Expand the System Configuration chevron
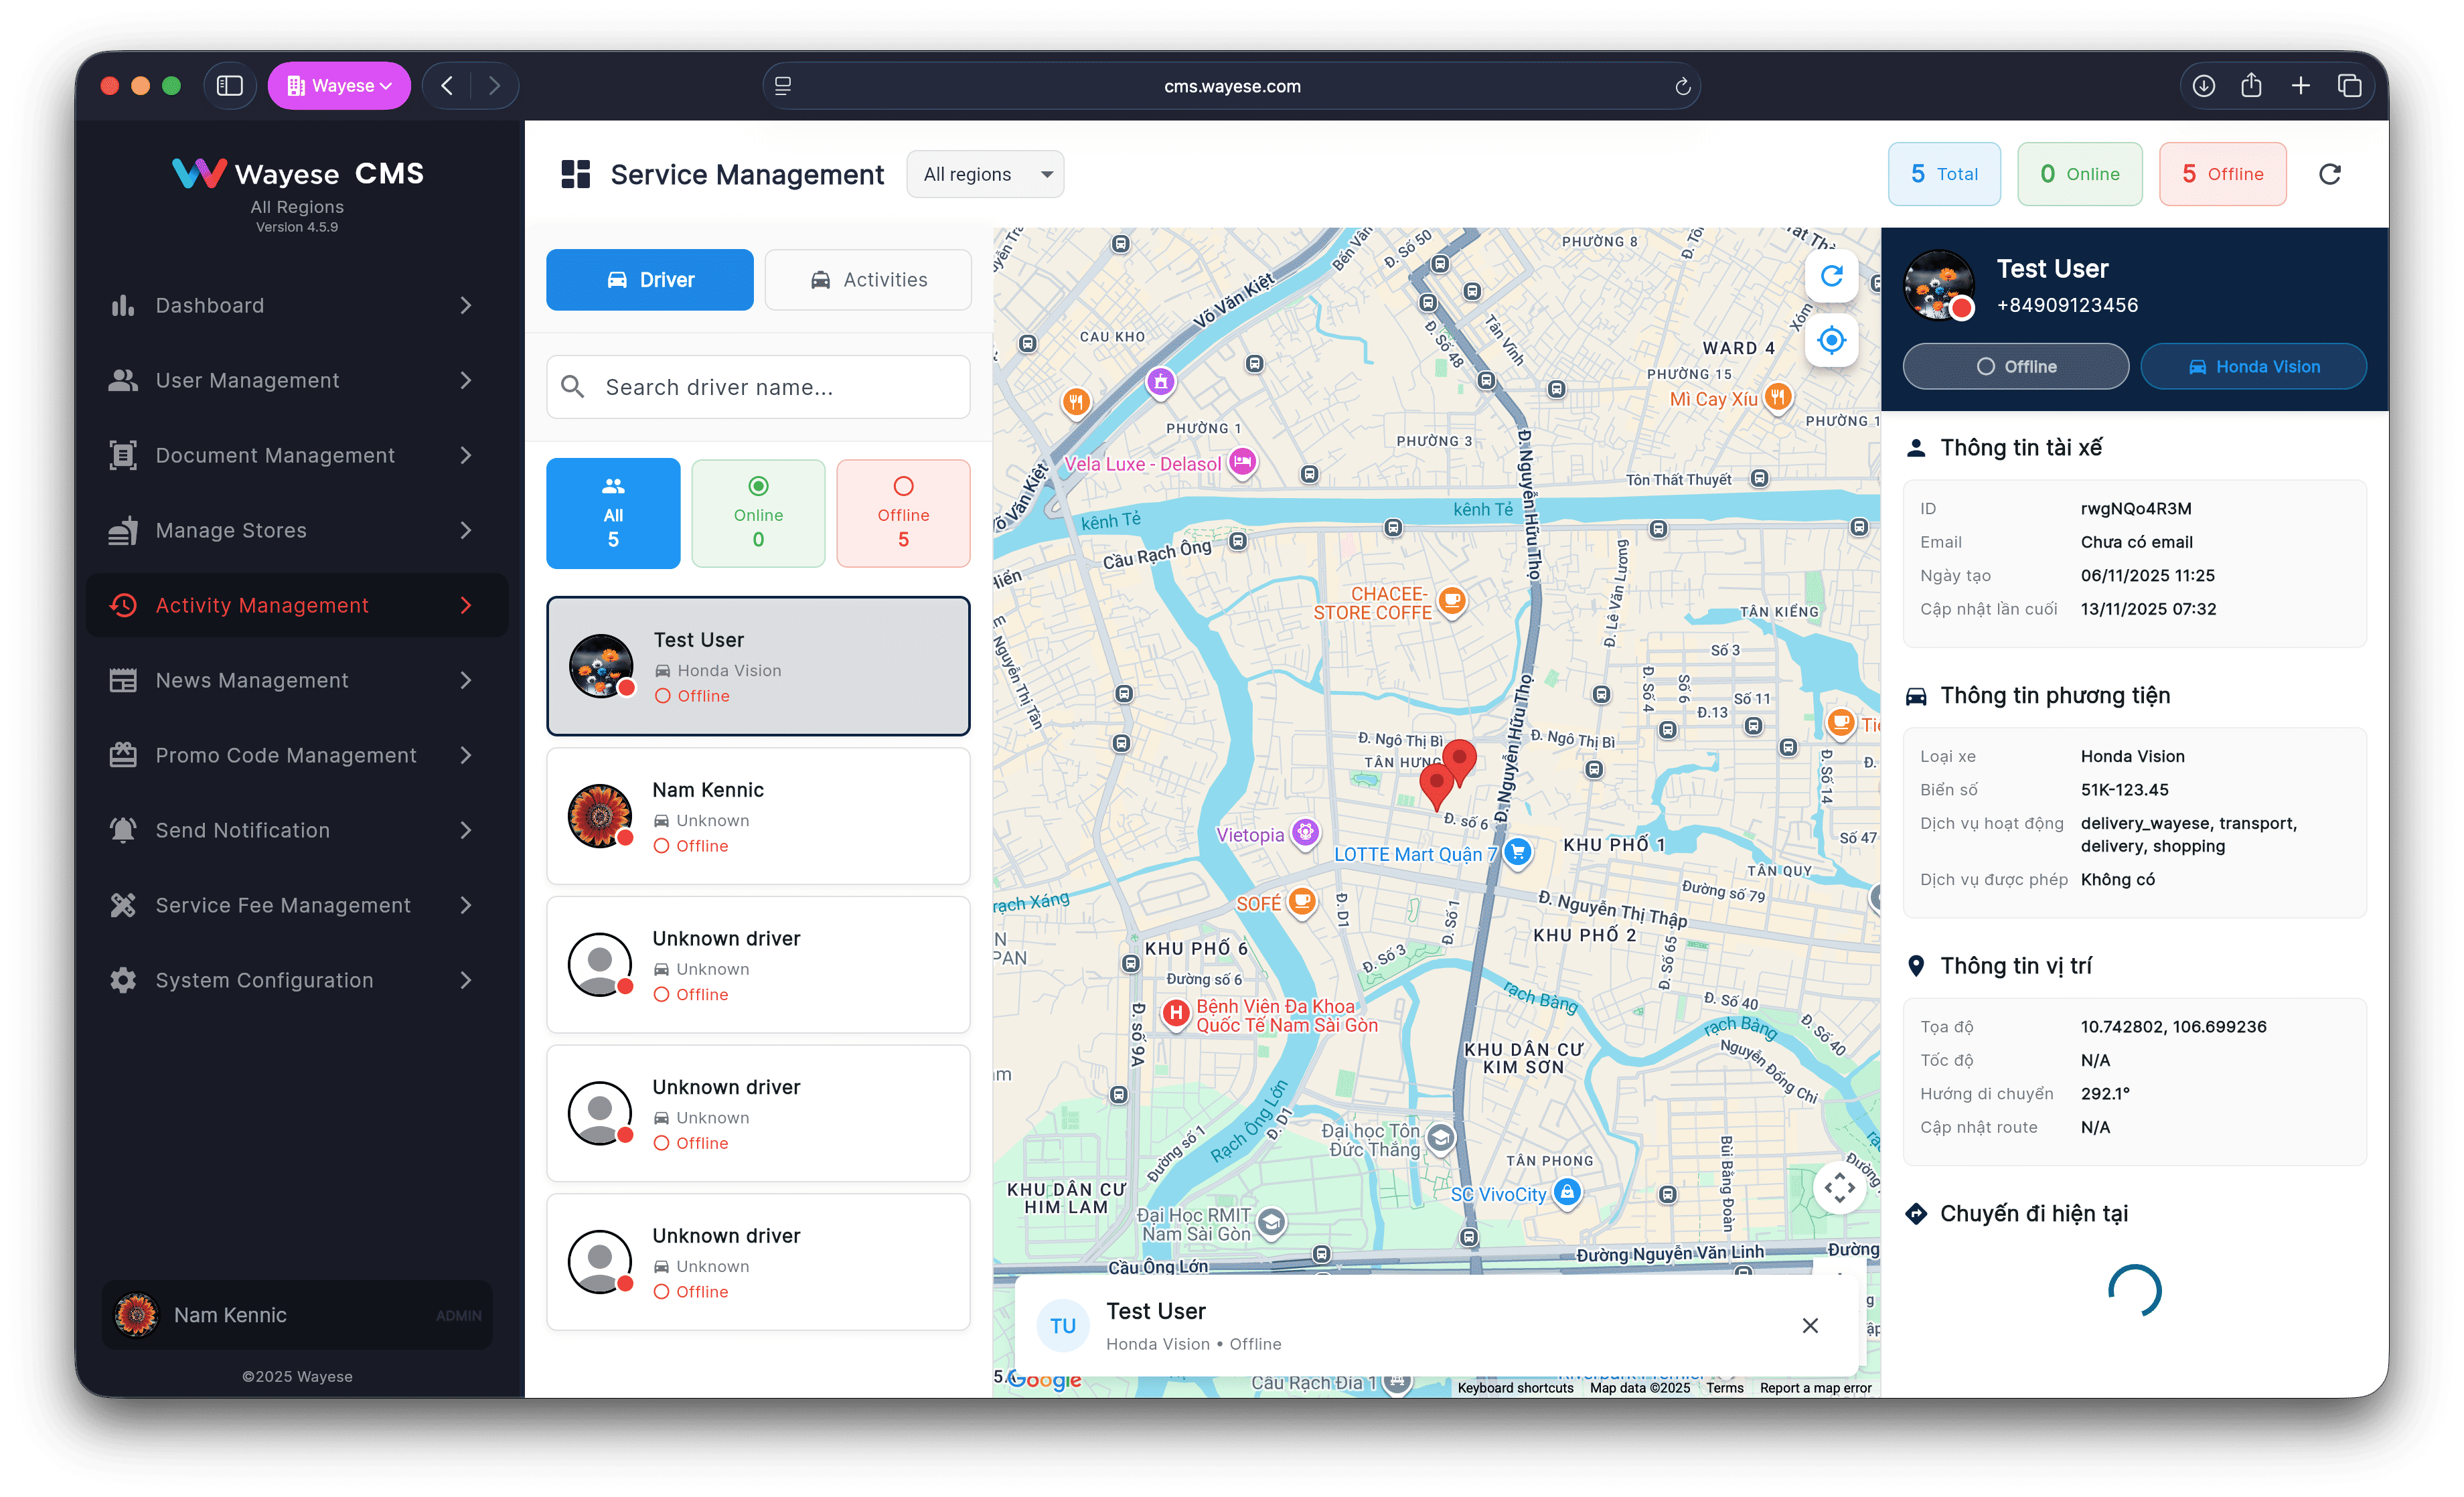This screenshot has height=1497, width=2464. pos(466,980)
